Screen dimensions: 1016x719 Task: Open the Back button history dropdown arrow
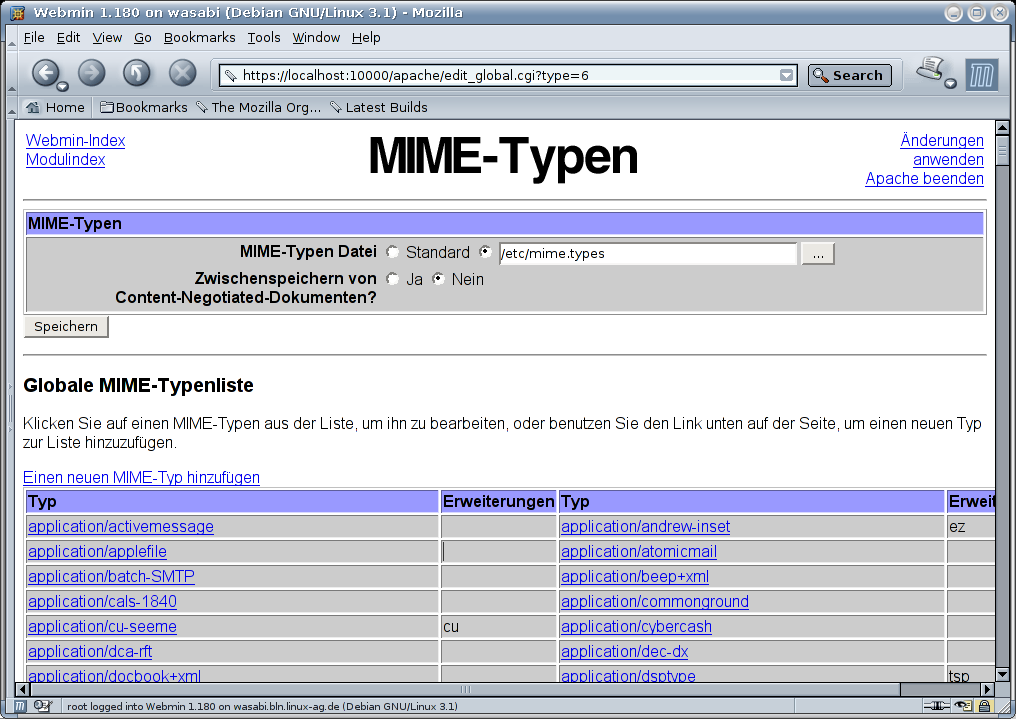[x=63, y=86]
